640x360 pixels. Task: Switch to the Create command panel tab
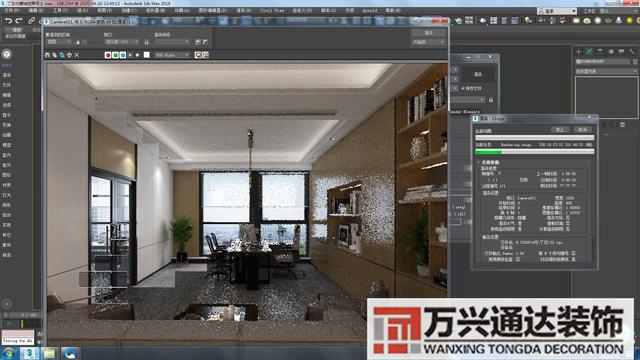pyautogui.click(x=578, y=52)
